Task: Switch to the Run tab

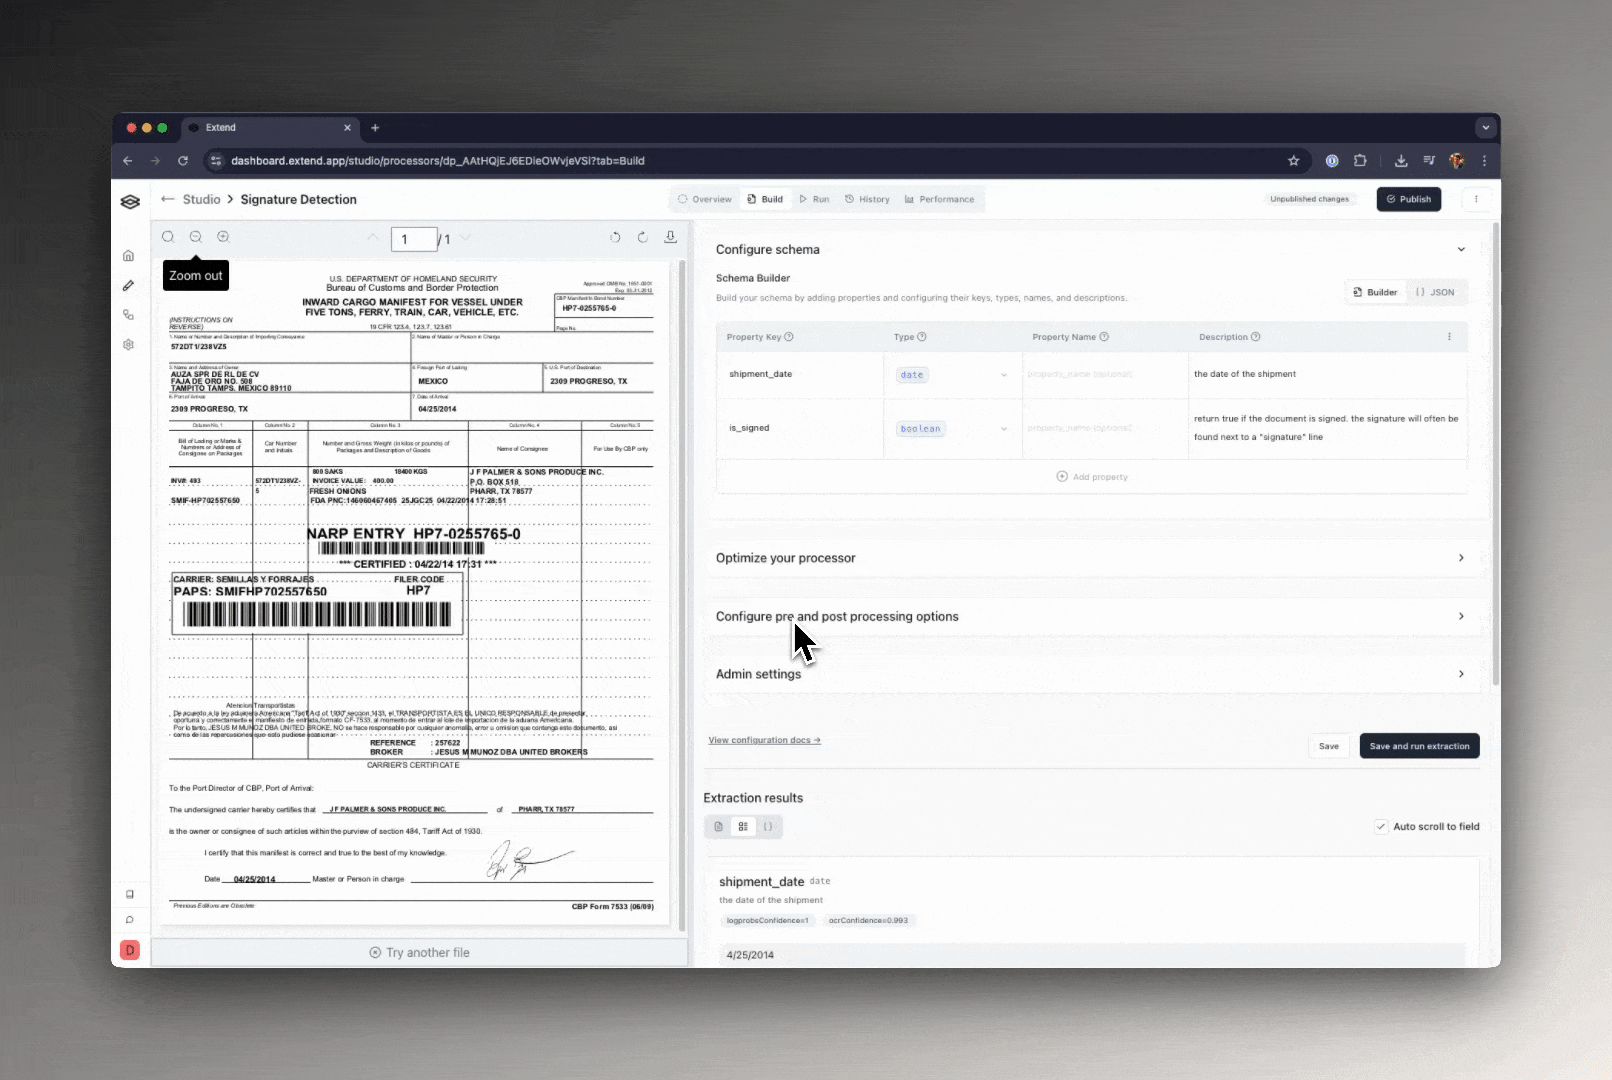Action: click(x=814, y=199)
